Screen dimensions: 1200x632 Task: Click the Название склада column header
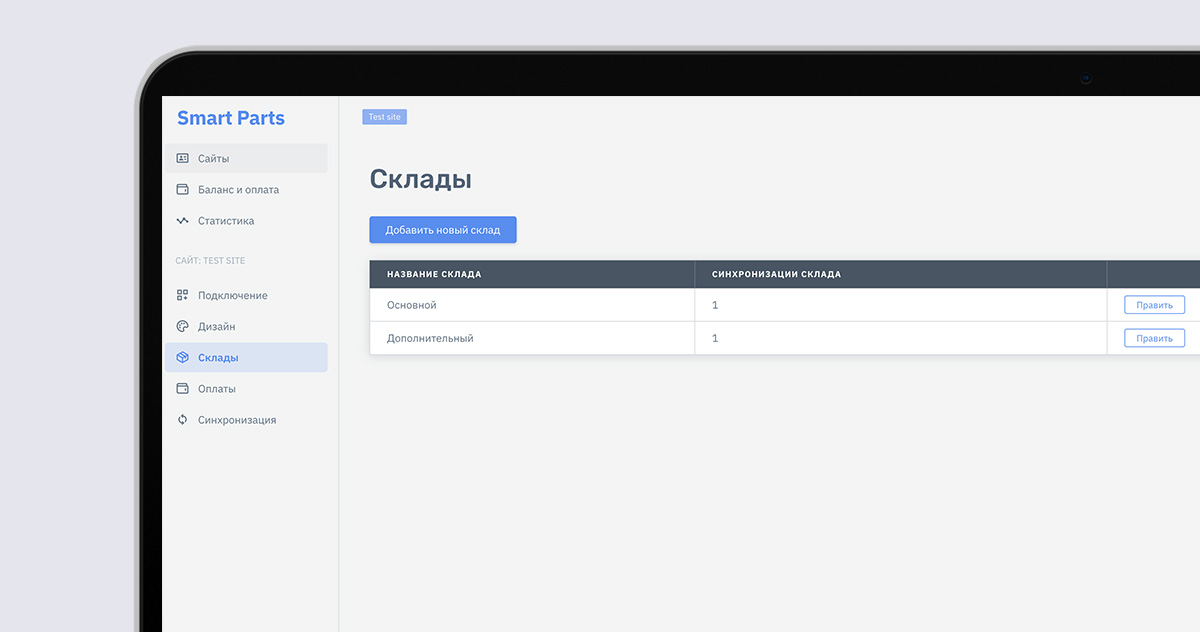point(434,274)
